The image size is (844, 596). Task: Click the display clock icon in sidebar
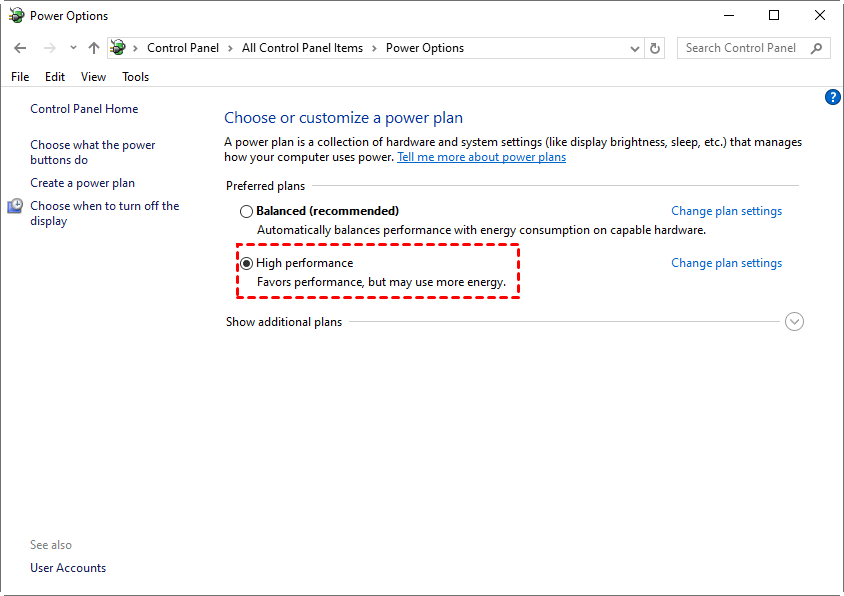pos(15,206)
